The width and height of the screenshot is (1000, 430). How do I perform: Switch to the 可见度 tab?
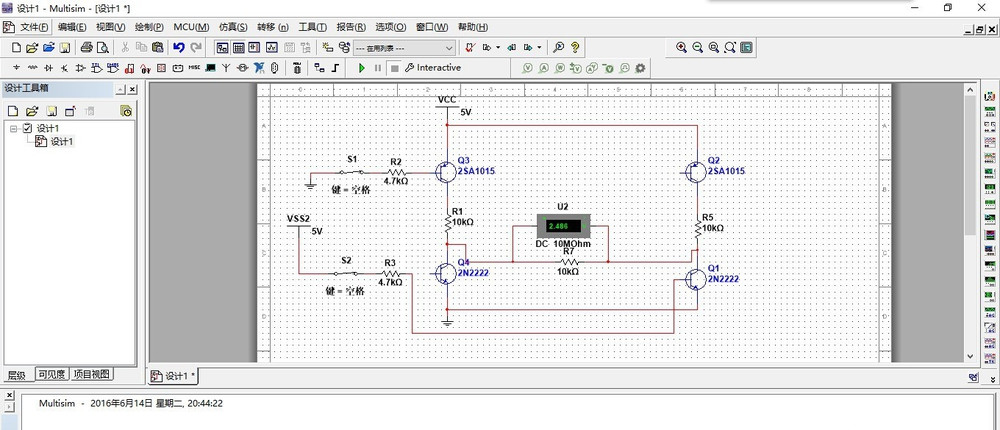click(x=51, y=375)
